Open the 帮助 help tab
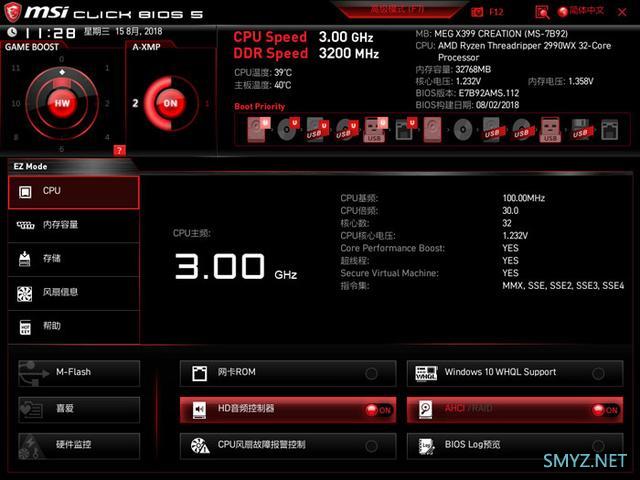This screenshot has height=480, width=640. [73, 327]
